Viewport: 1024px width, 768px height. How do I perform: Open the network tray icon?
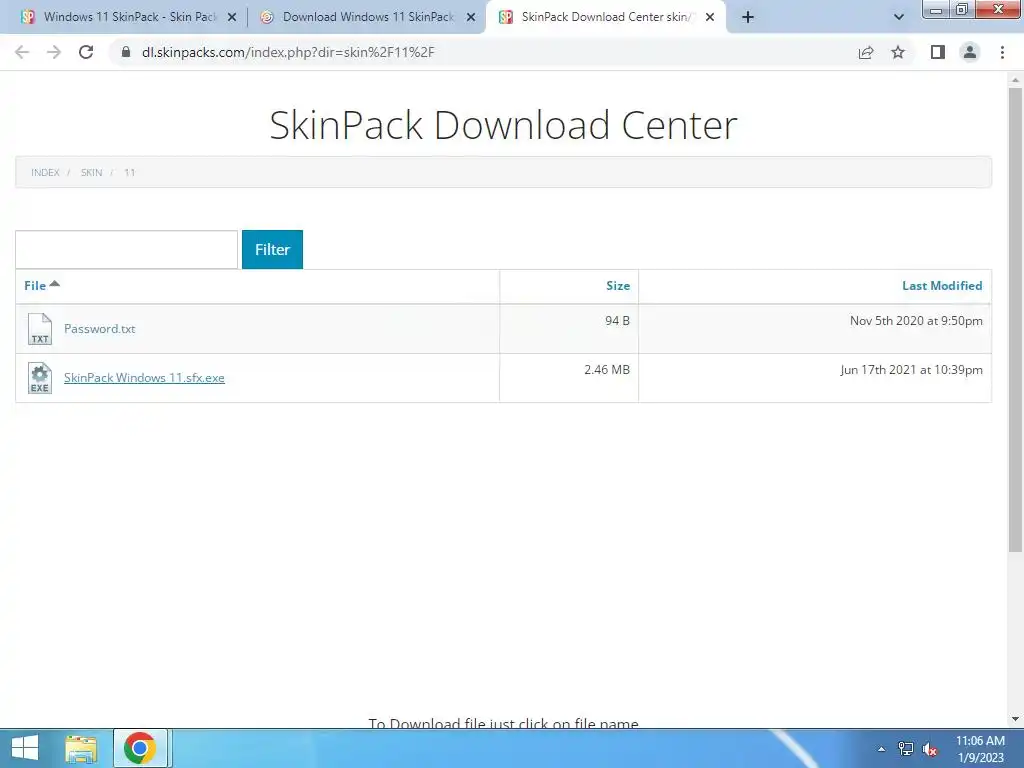(x=906, y=749)
